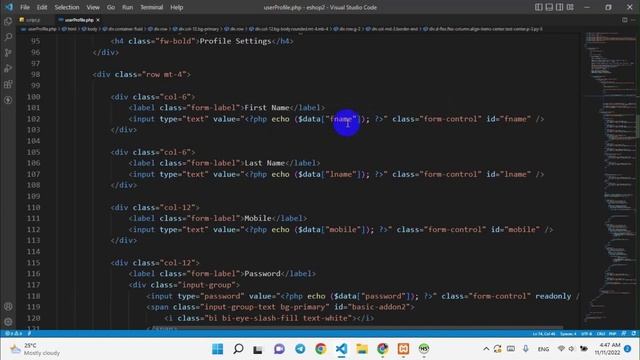Screen dimensions: 640x360
Task: Open Windows taskbar Search
Action: (x=238, y=349)
